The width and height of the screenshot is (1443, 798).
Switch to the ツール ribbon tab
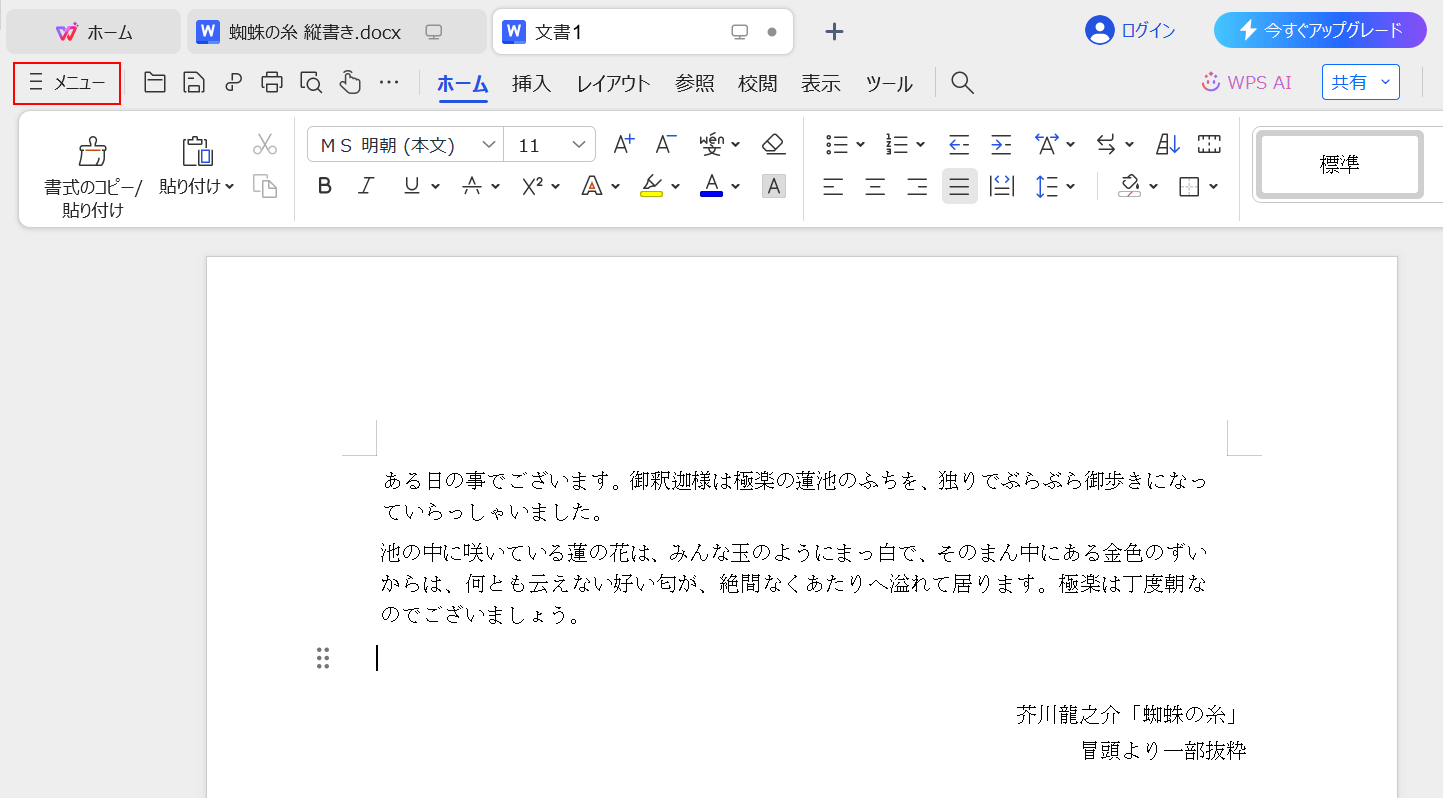pos(889,84)
